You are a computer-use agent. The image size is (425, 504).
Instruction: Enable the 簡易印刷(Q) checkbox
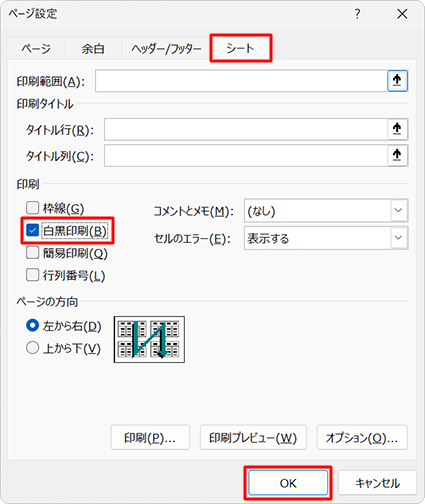(32, 253)
